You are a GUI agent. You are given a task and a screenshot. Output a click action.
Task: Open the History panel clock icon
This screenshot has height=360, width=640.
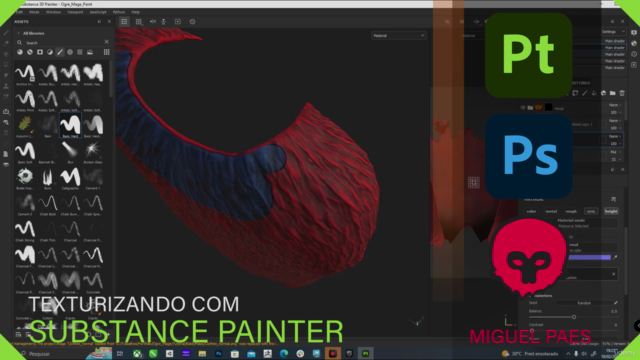tap(633, 54)
